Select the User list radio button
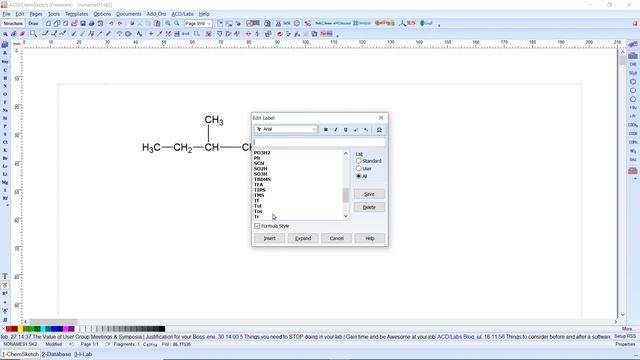This screenshot has width=640, height=360. click(x=359, y=168)
